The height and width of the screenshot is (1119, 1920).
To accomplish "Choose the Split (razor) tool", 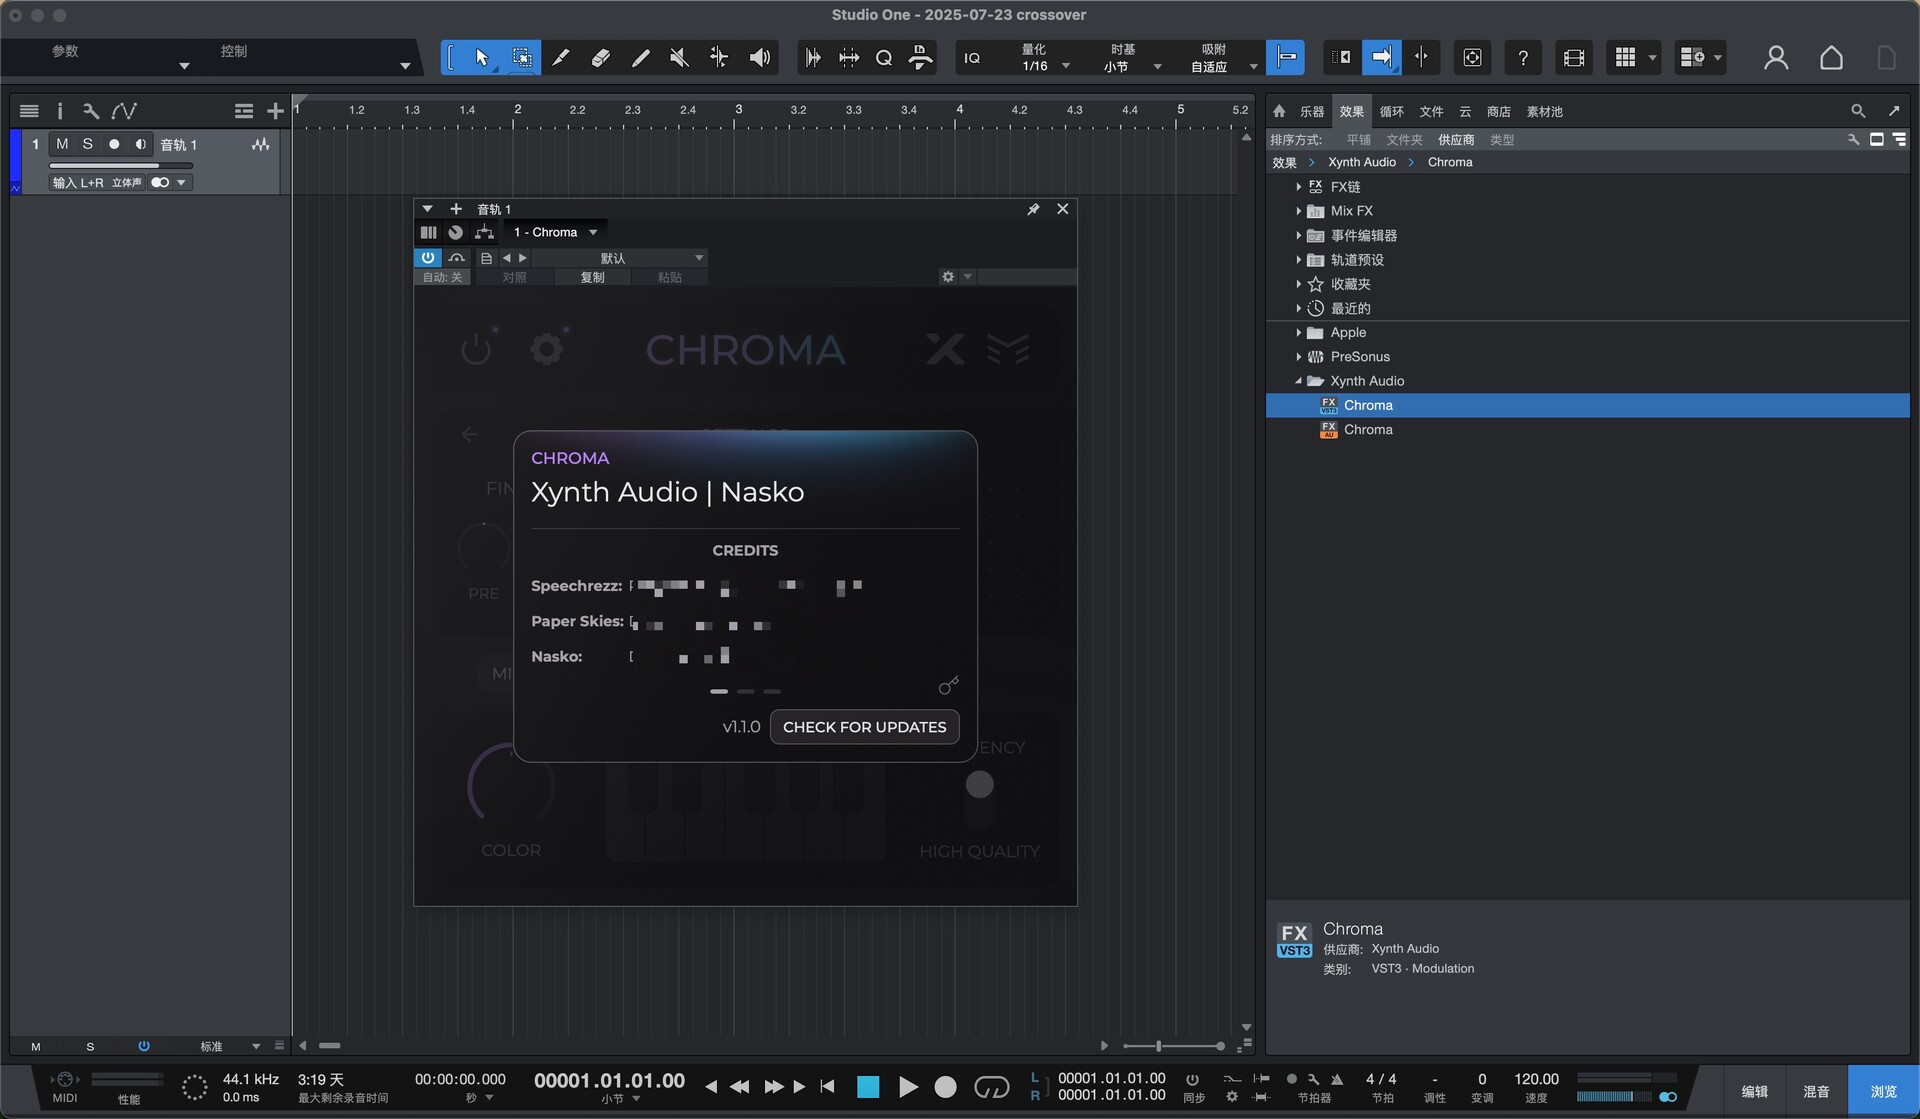I will pyautogui.click(x=561, y=58).
